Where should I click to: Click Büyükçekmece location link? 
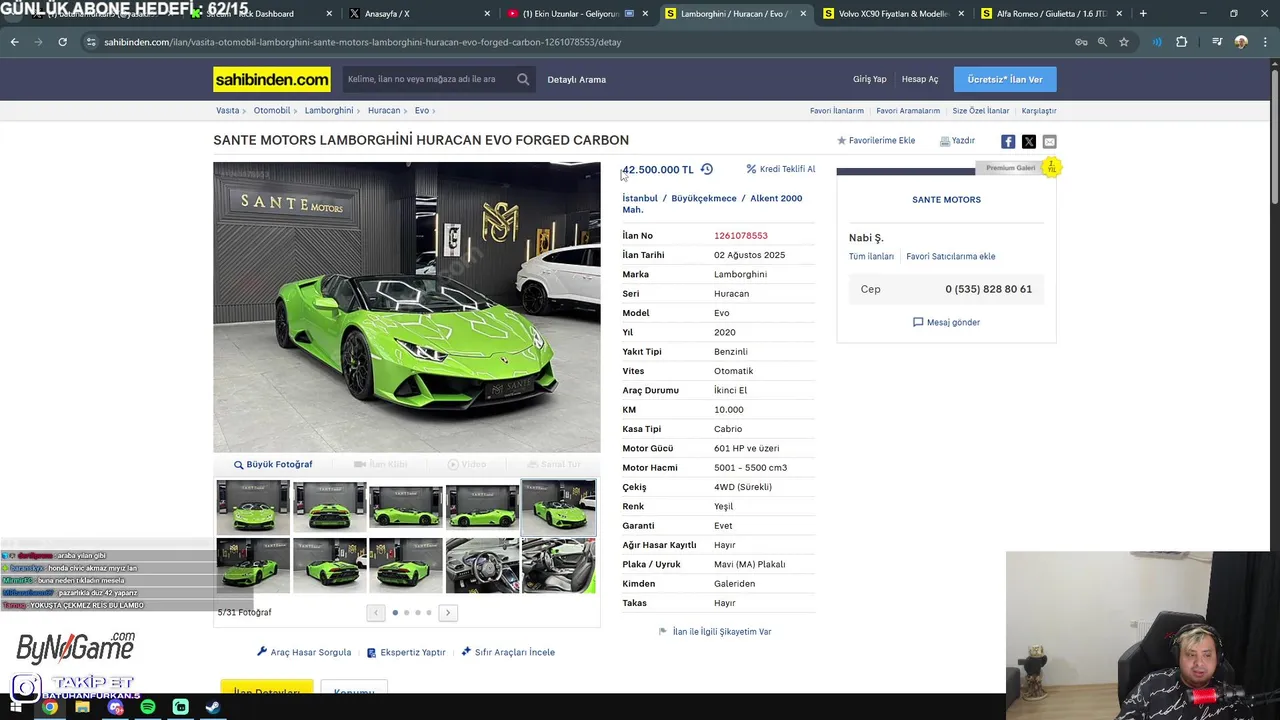(704, 198)
